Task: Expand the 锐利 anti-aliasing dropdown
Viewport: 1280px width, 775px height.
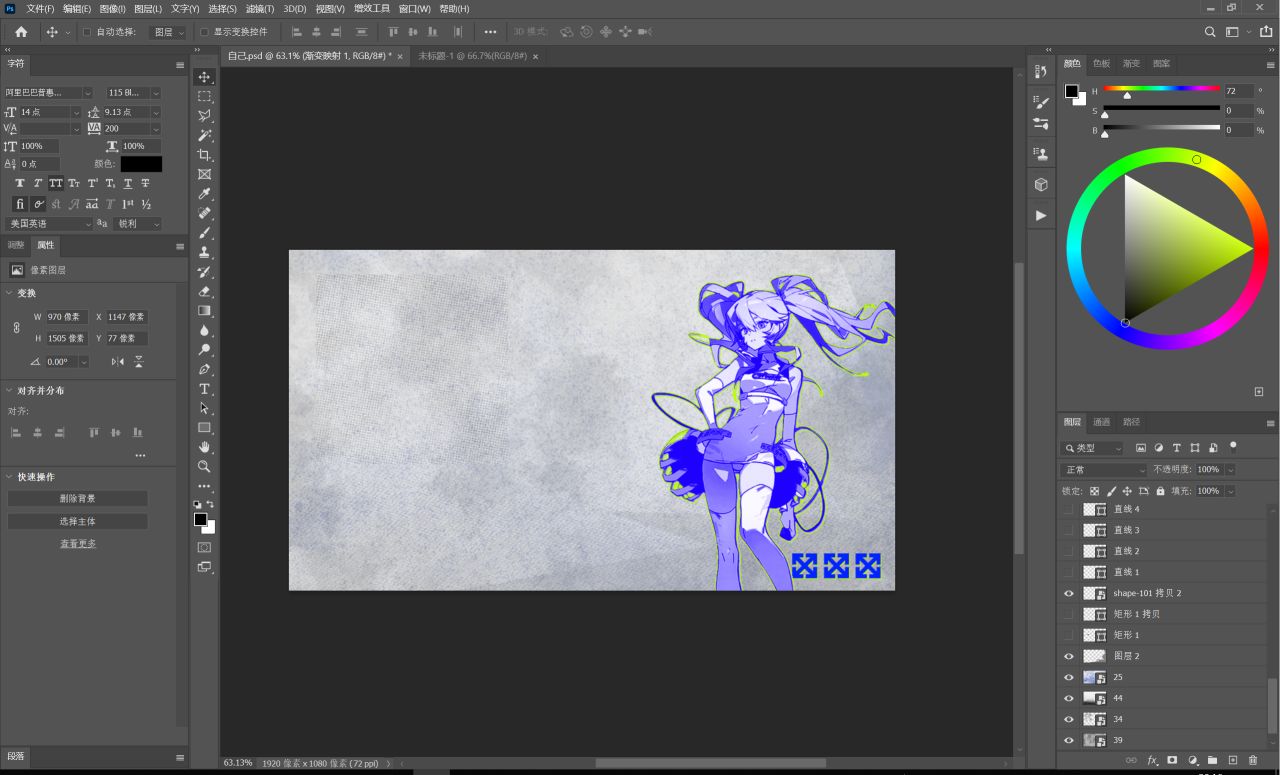Action: point(136,224)
